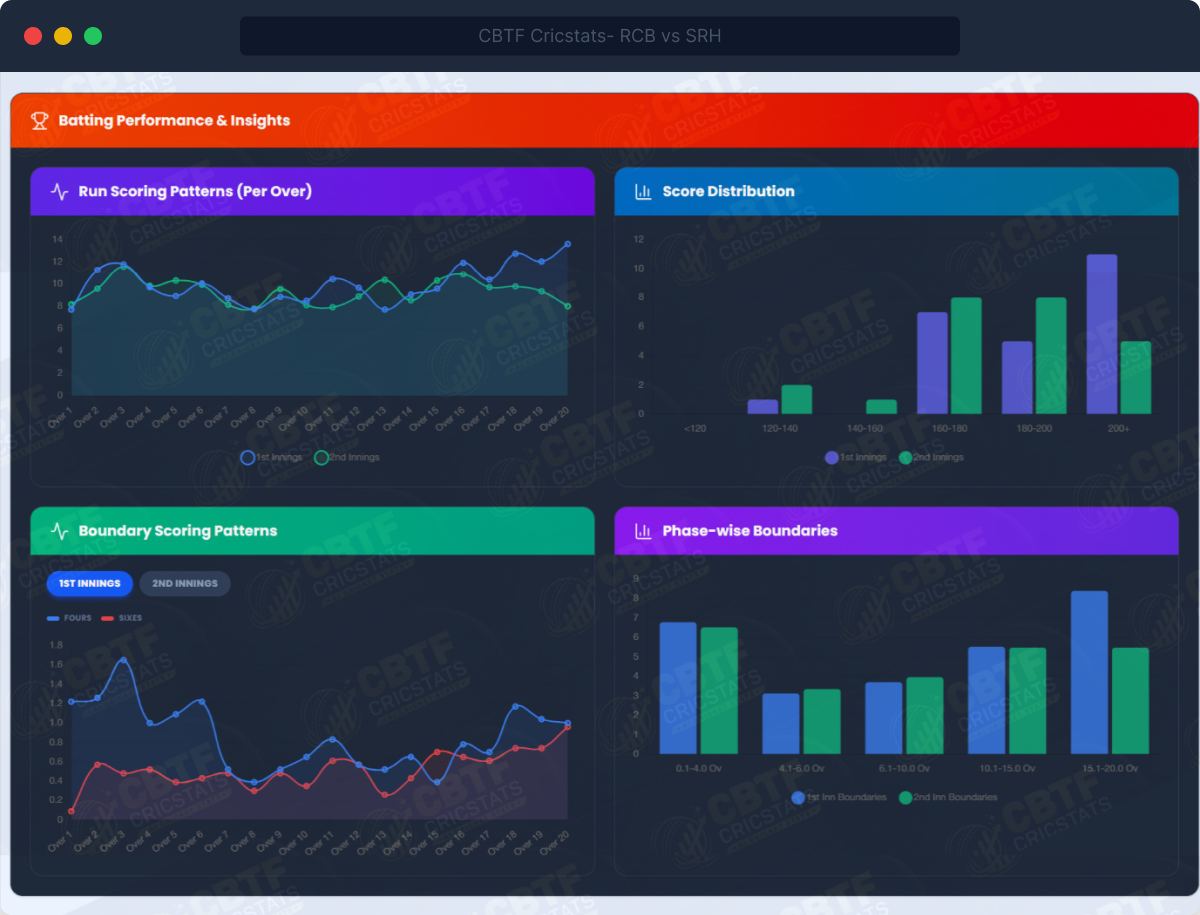Click the FOURS legend color swatch

[53, 619]
